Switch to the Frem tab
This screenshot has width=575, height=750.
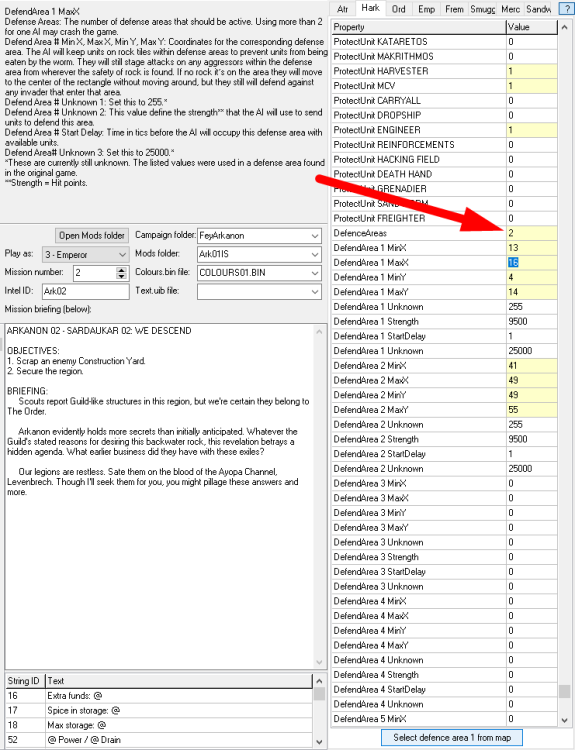pos(454,9)
